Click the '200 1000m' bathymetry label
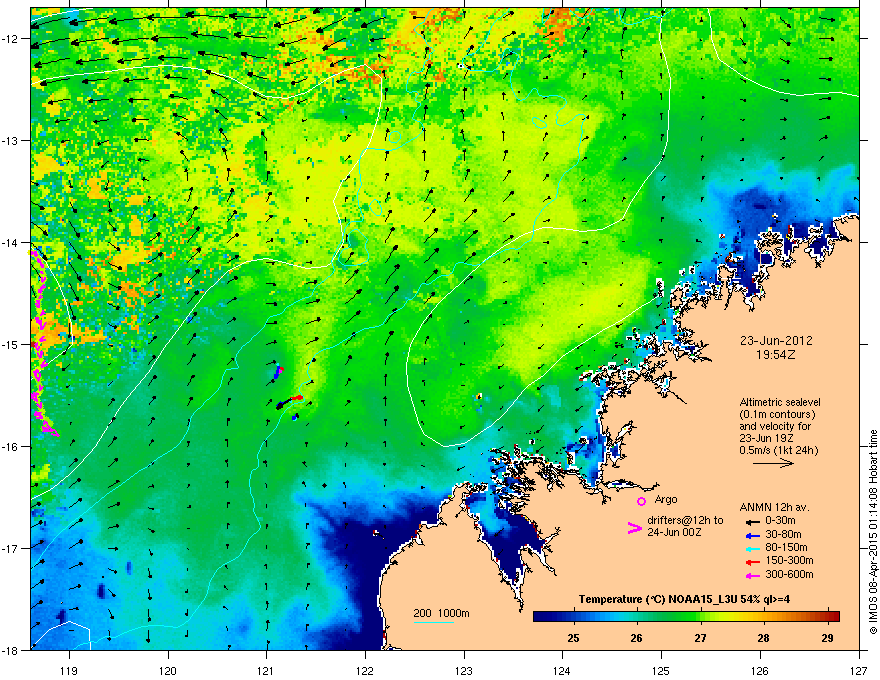 [x=441, y=613]
